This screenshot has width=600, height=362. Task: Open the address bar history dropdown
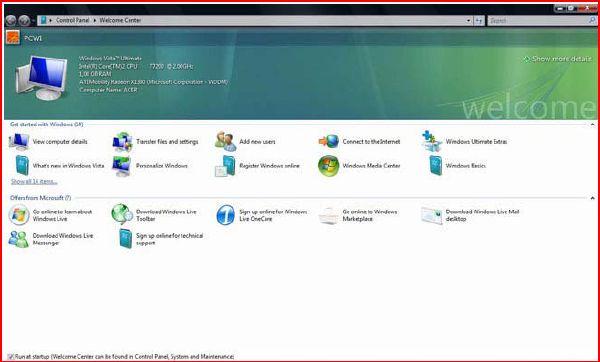click(469, 21)
